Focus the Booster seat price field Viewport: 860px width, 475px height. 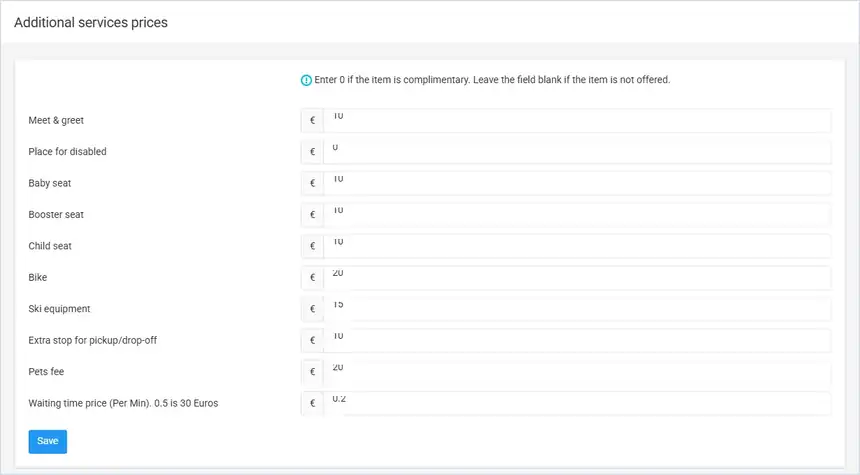(577, 214)
